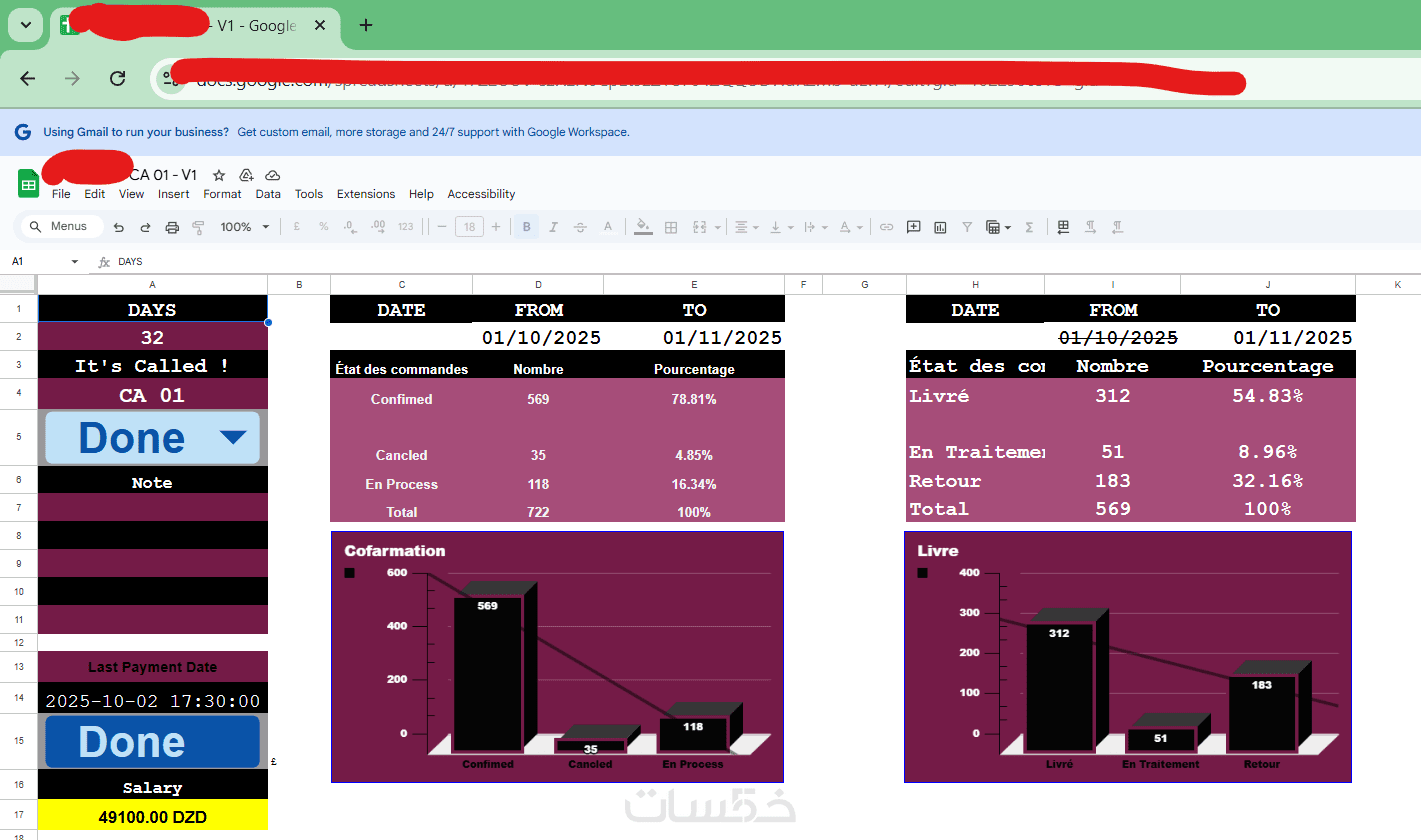This screenshot has height=840, width=1421.
Task: Open the Google Sheets home icon
Action: (x=28, y=184)
